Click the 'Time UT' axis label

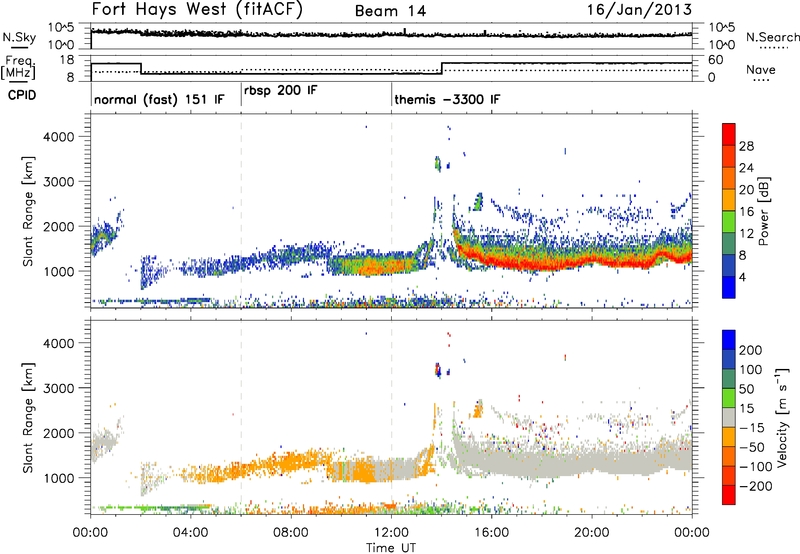[391, 547]
